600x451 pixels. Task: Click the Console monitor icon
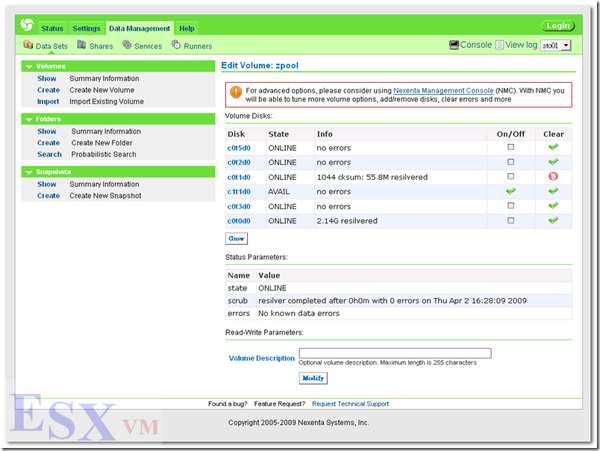454,45
